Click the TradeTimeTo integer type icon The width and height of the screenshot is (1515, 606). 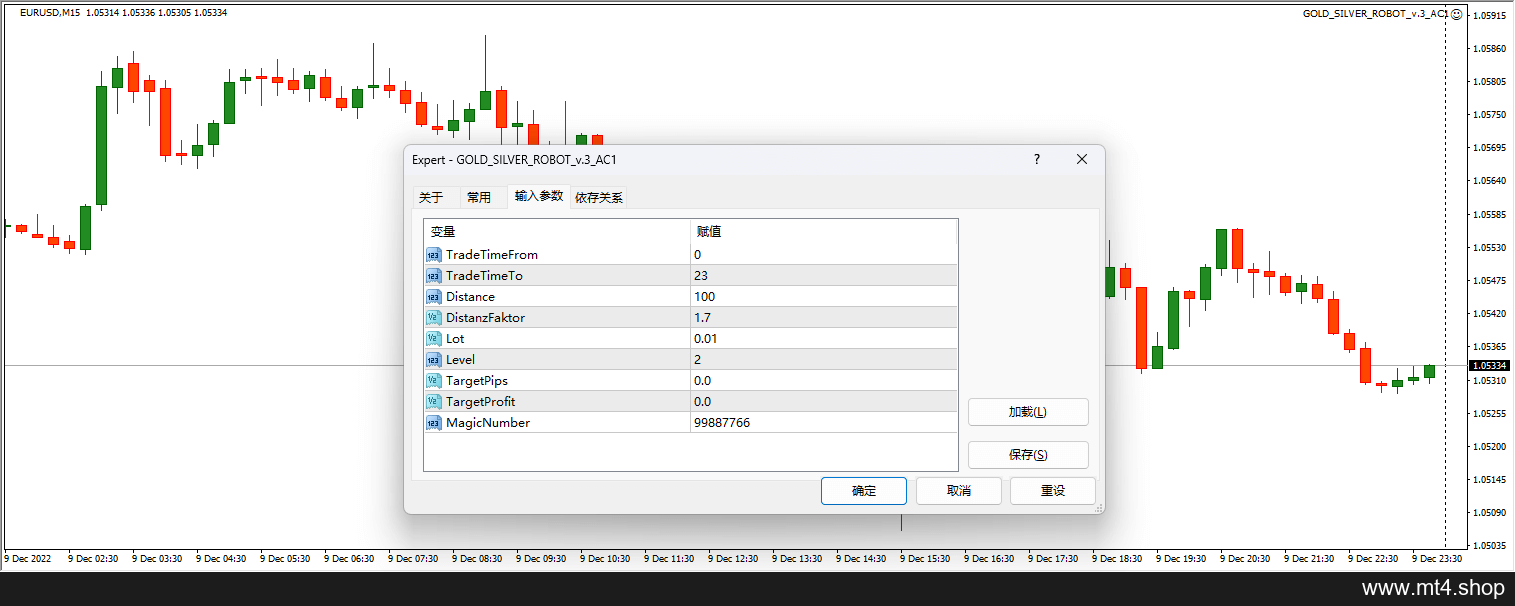pos(434,276)
